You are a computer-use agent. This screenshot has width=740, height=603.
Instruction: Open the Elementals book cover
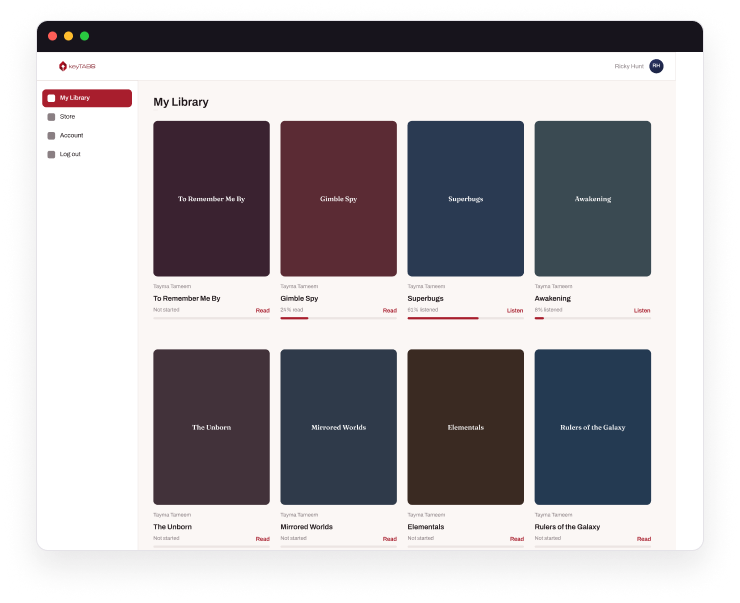[x=466, y=427]
